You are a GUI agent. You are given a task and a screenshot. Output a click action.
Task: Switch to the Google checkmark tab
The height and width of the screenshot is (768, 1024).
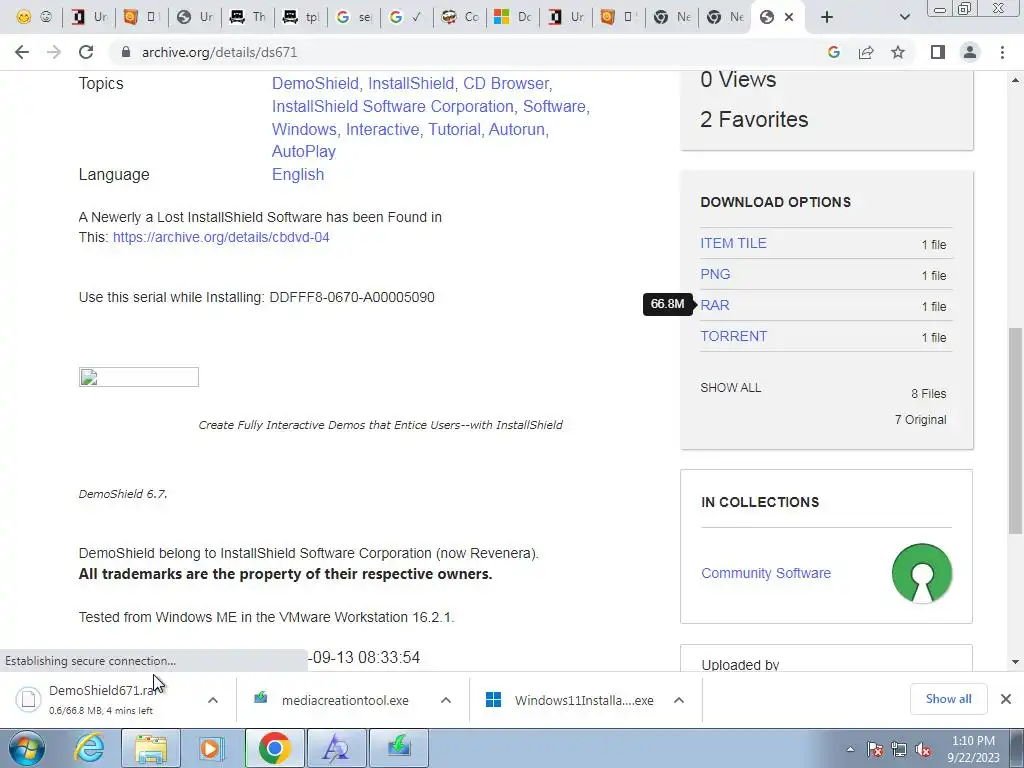coord(406,17)
